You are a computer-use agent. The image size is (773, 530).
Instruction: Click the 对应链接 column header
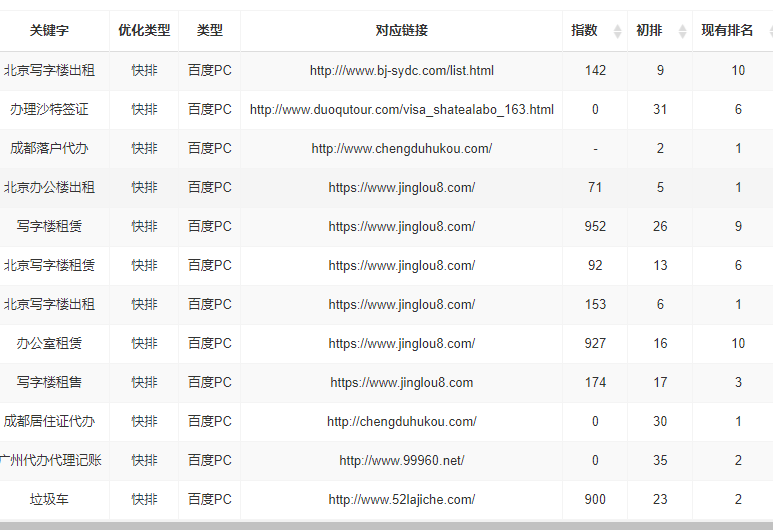[x=401, y=31]
